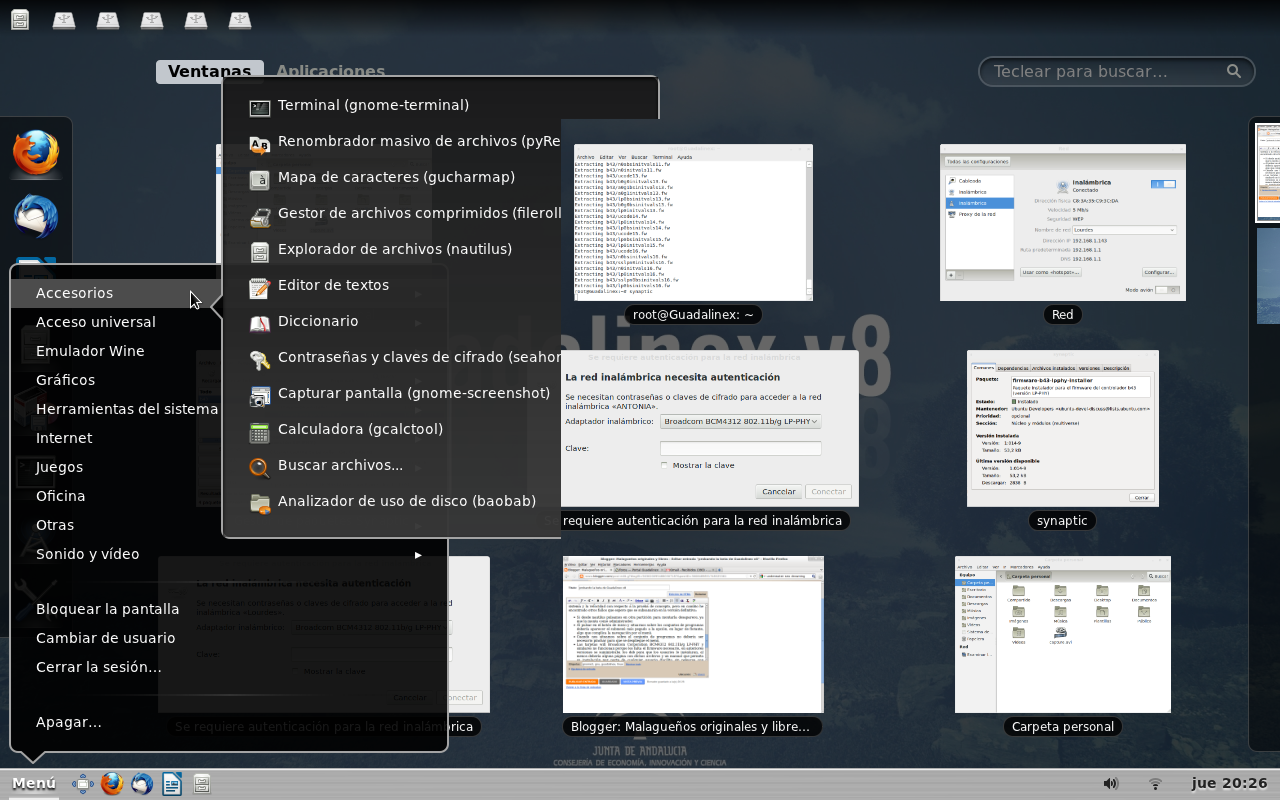Expand the Sonido y vídeo submenu arrow

coord(418,555)
